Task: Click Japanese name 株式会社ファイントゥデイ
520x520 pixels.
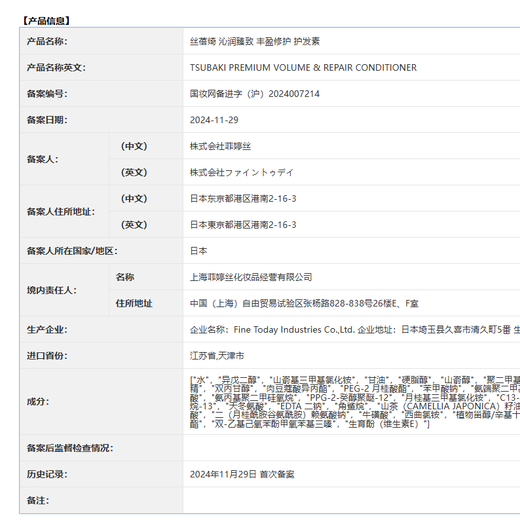Action: (x=242, y=172)
